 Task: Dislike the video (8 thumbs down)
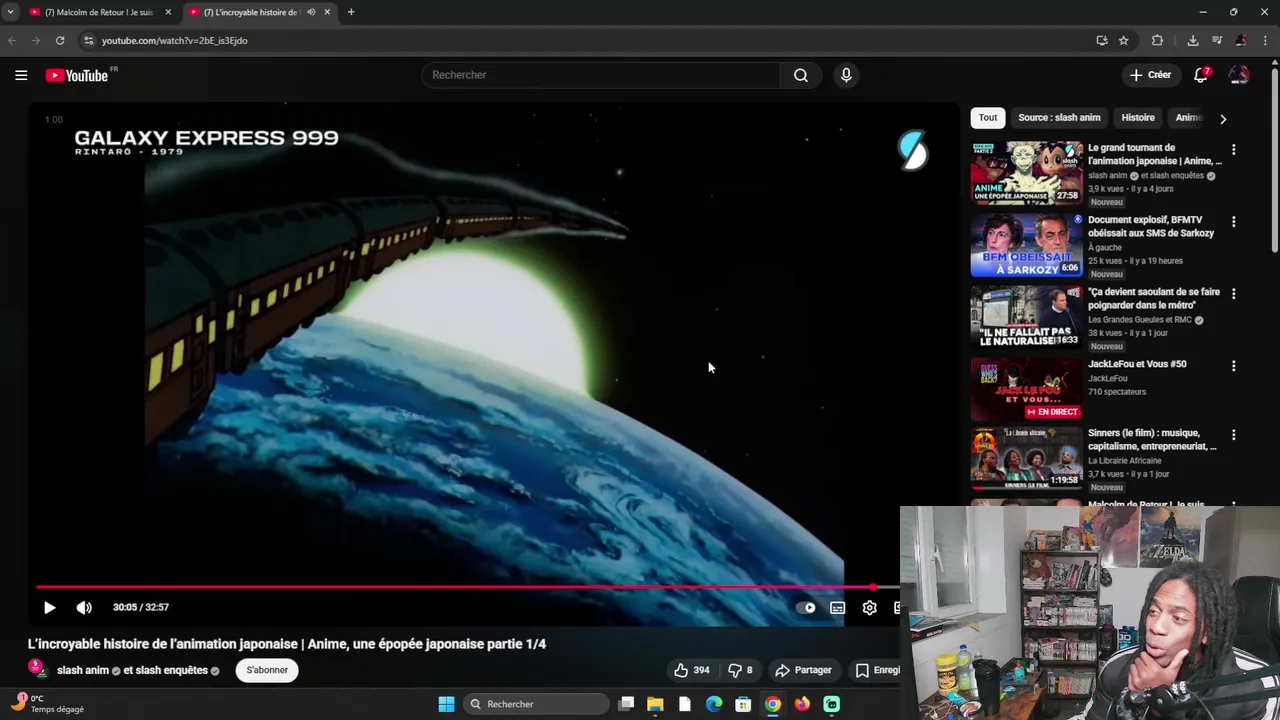(740, 670)
